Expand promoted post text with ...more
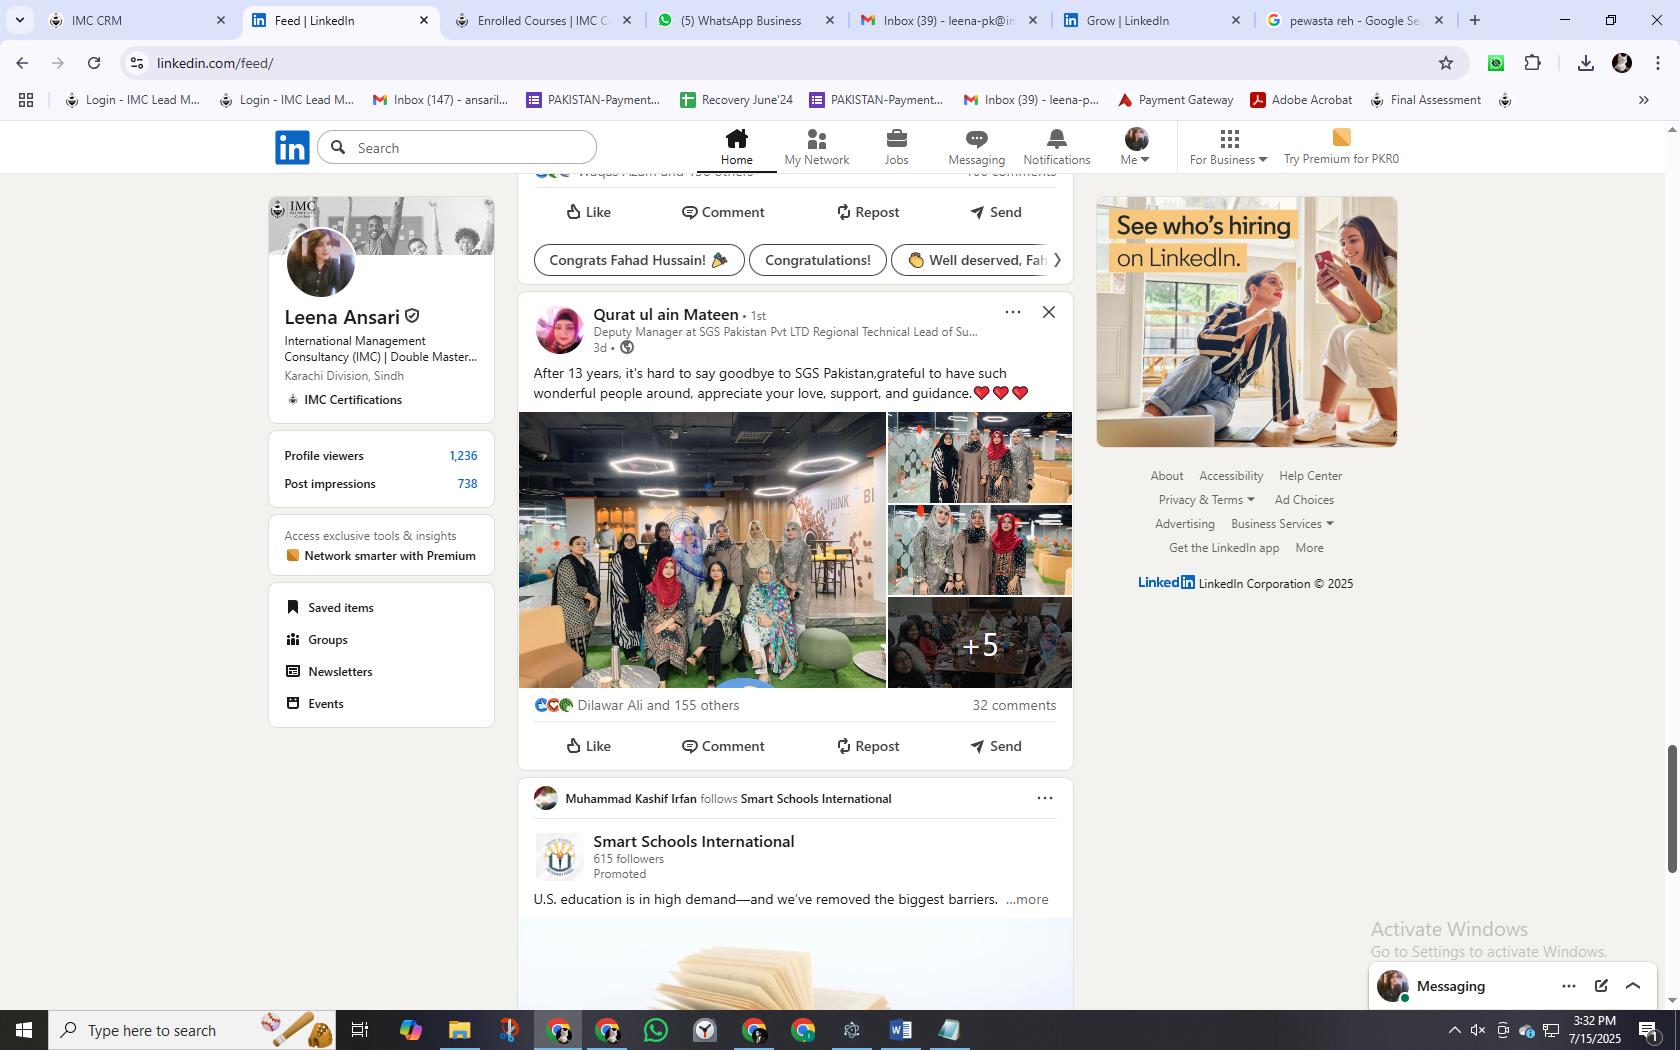This screenshot has width=1680, height=1050. point(1027,899)
